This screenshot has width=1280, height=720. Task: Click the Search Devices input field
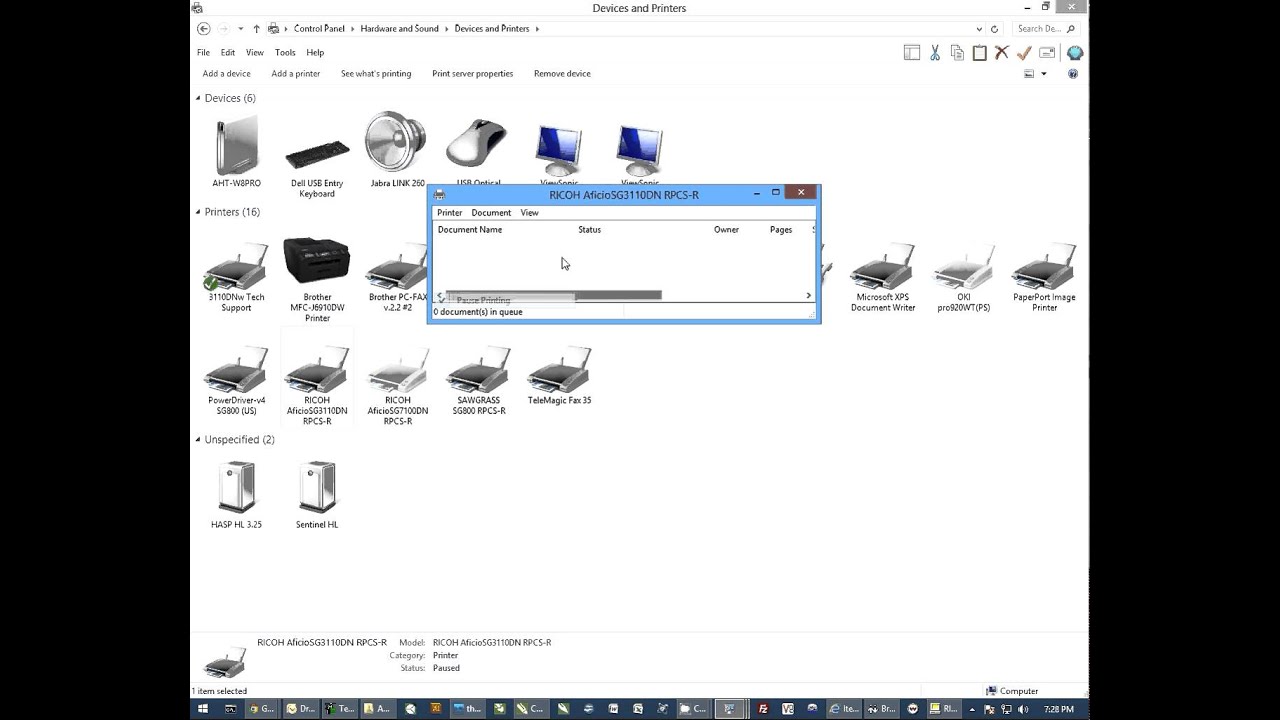pyautogui.click(x=1046, y=29)
